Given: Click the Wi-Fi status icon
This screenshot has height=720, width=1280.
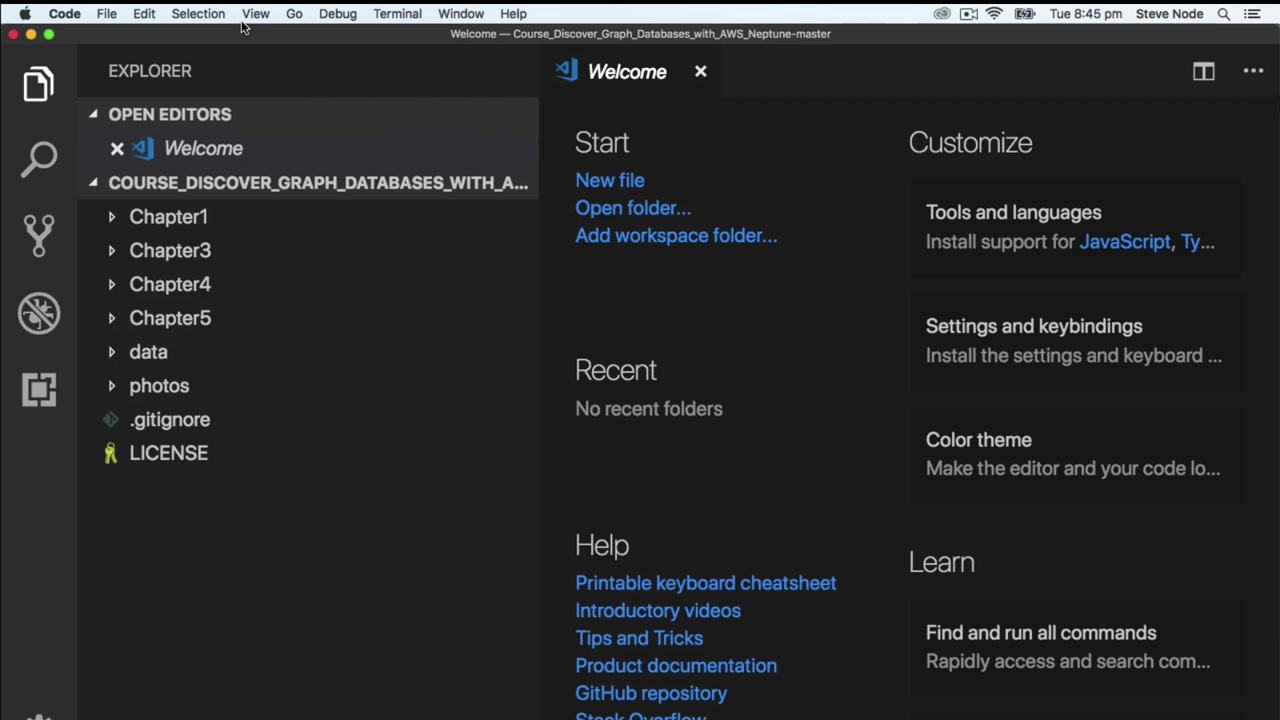Looking at the screenshot, I should [994, 14].
